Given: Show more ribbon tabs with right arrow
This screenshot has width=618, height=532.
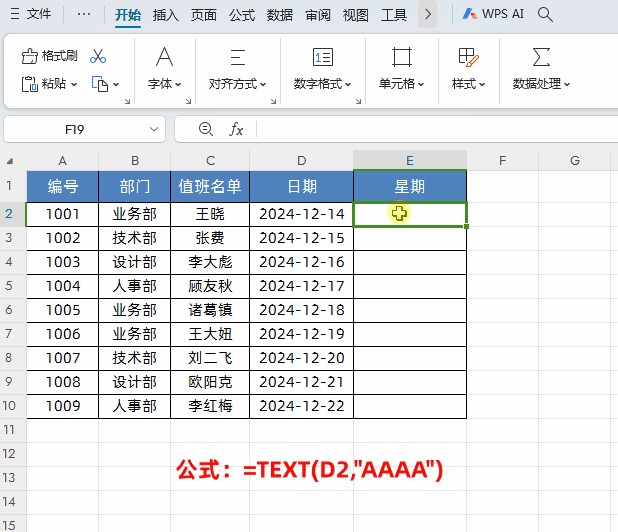Looking at the screenshot, I should point(428,15).
